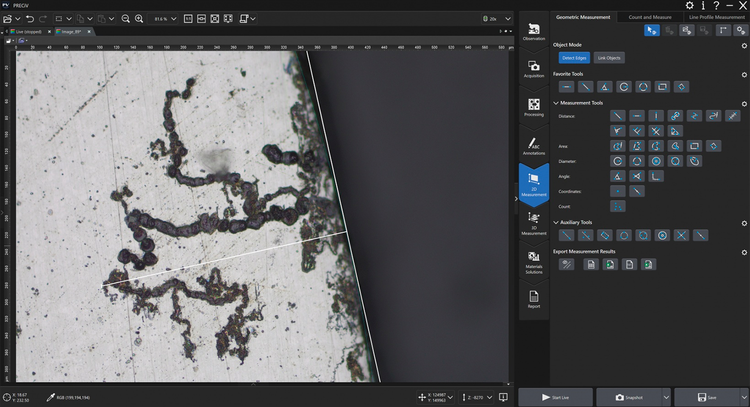
Task: Toggle the selection pointer tool
Action: pos(651,31)
